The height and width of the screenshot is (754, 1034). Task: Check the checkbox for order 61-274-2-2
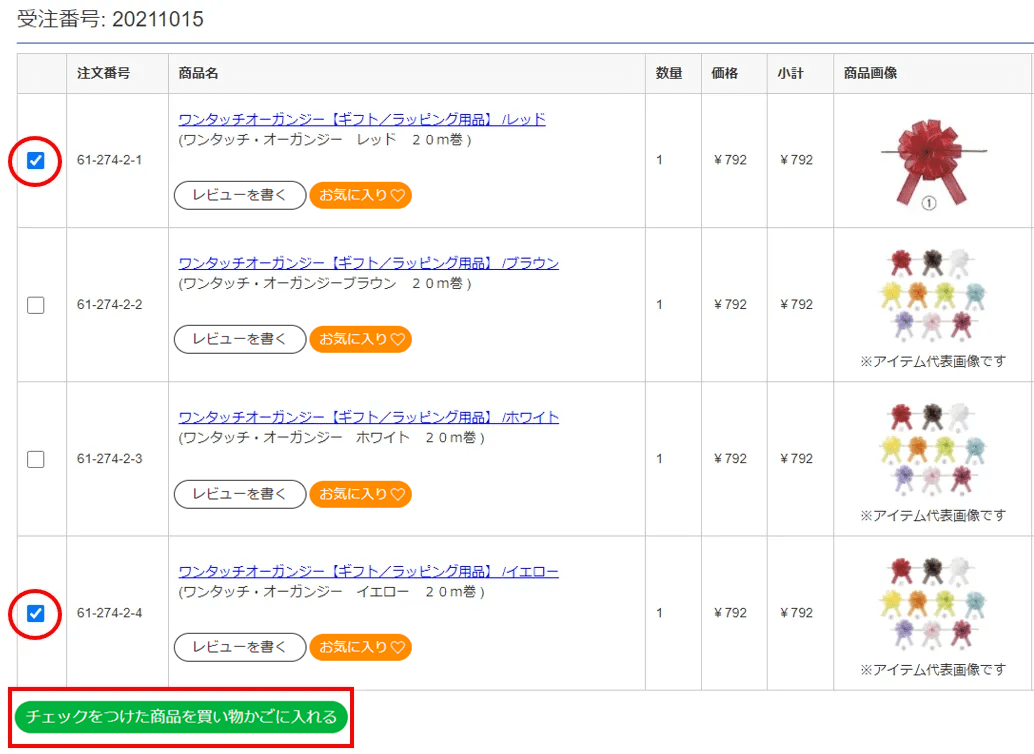[36, 306]
